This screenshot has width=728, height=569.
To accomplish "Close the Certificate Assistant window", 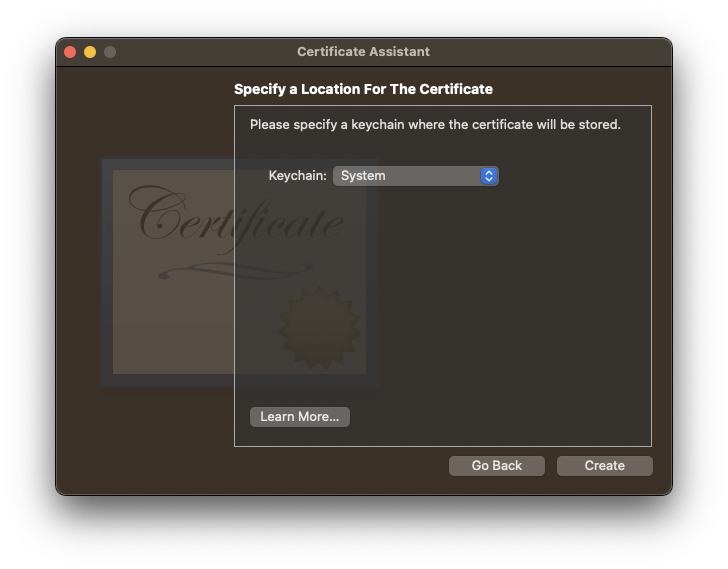I will (x=70, y=52).
